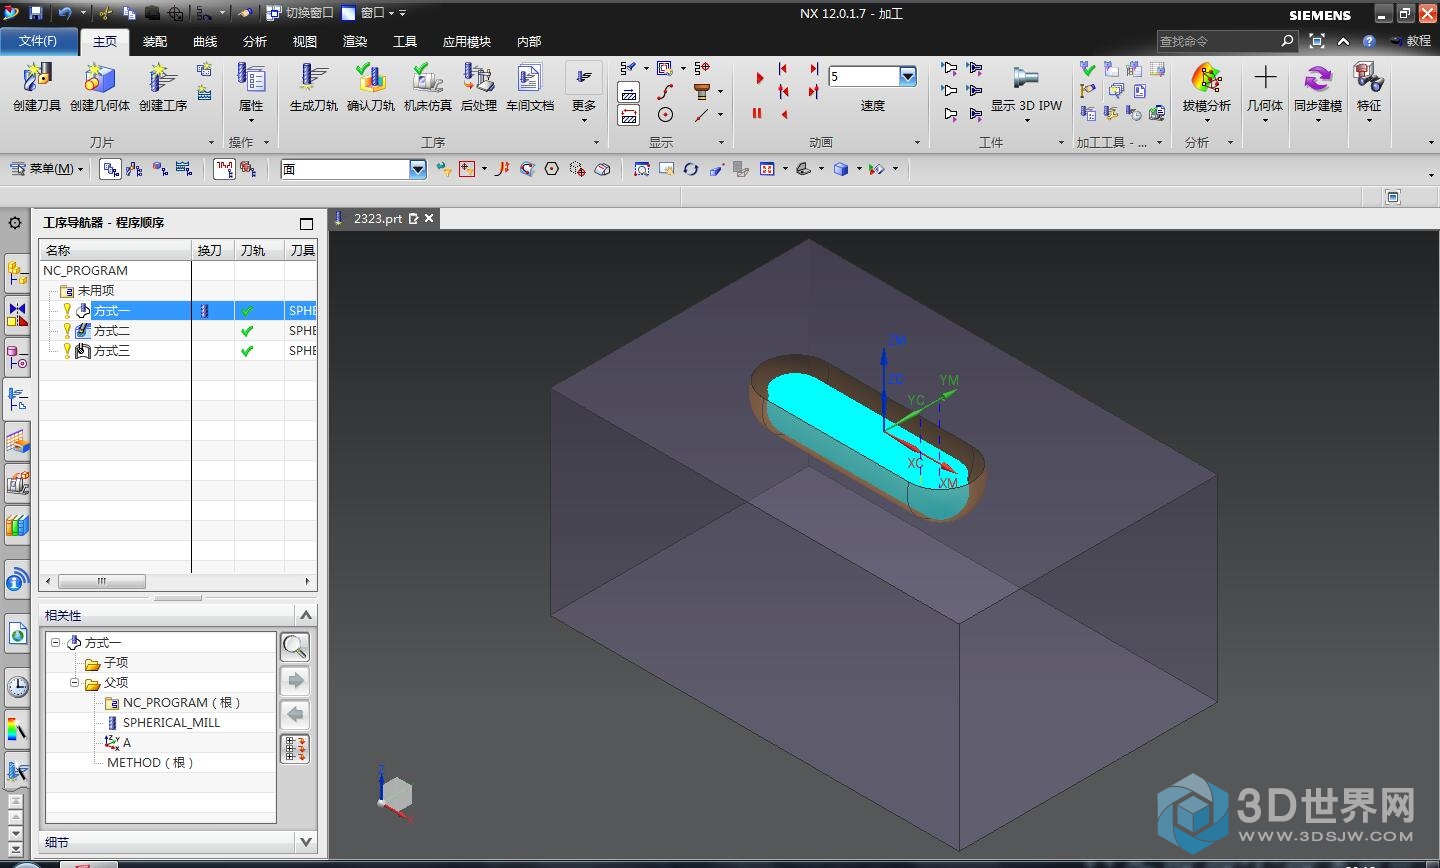Screen dimensions: 1440x868
Task: Switch to the 应用模块 tab
Action: coord(467,41)
